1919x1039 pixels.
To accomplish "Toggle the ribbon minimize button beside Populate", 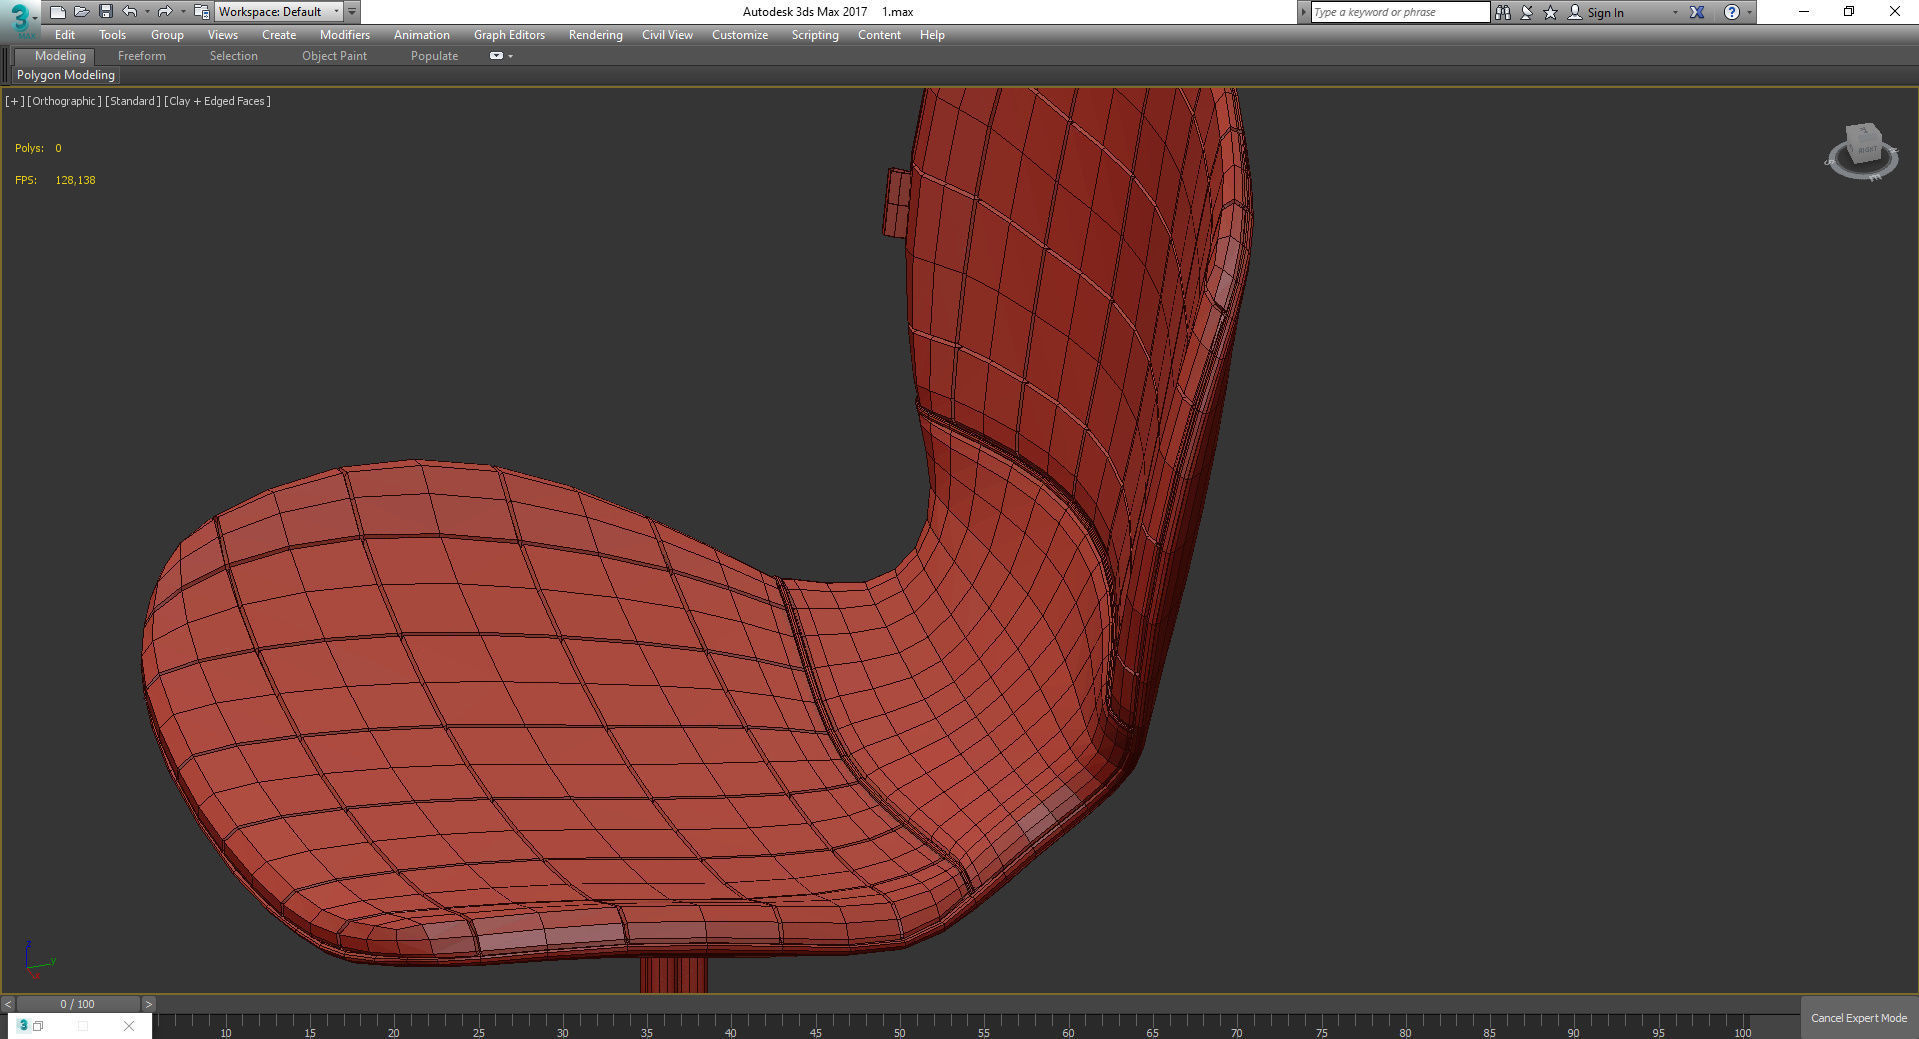I will point(497,56).
